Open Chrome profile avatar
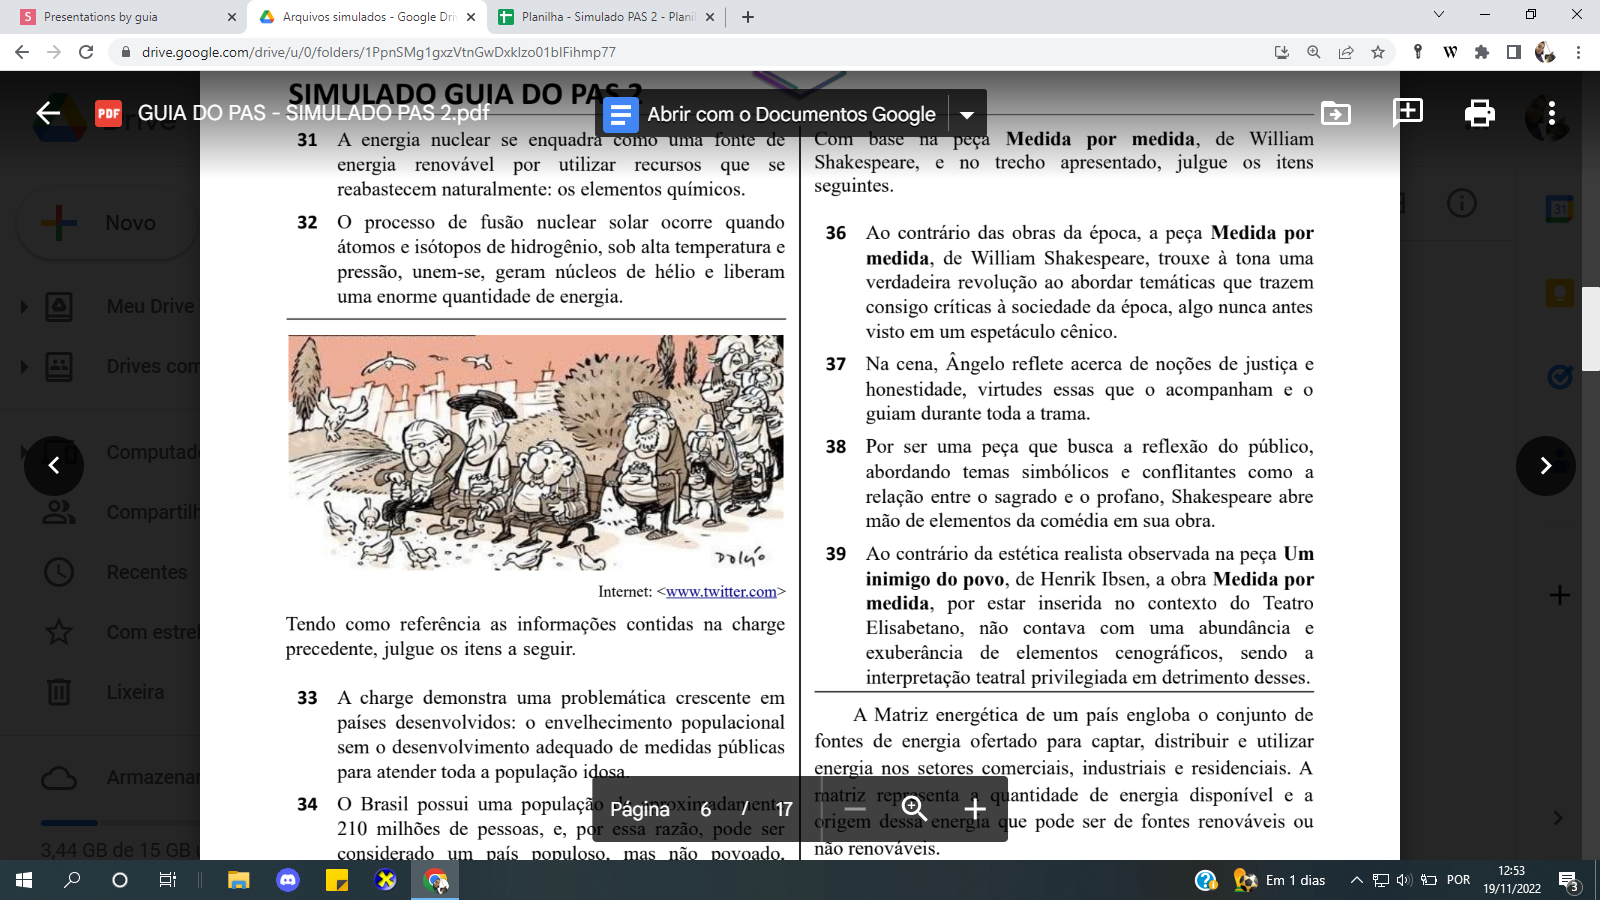The image size is (1600, 900). click(1545, 52)
